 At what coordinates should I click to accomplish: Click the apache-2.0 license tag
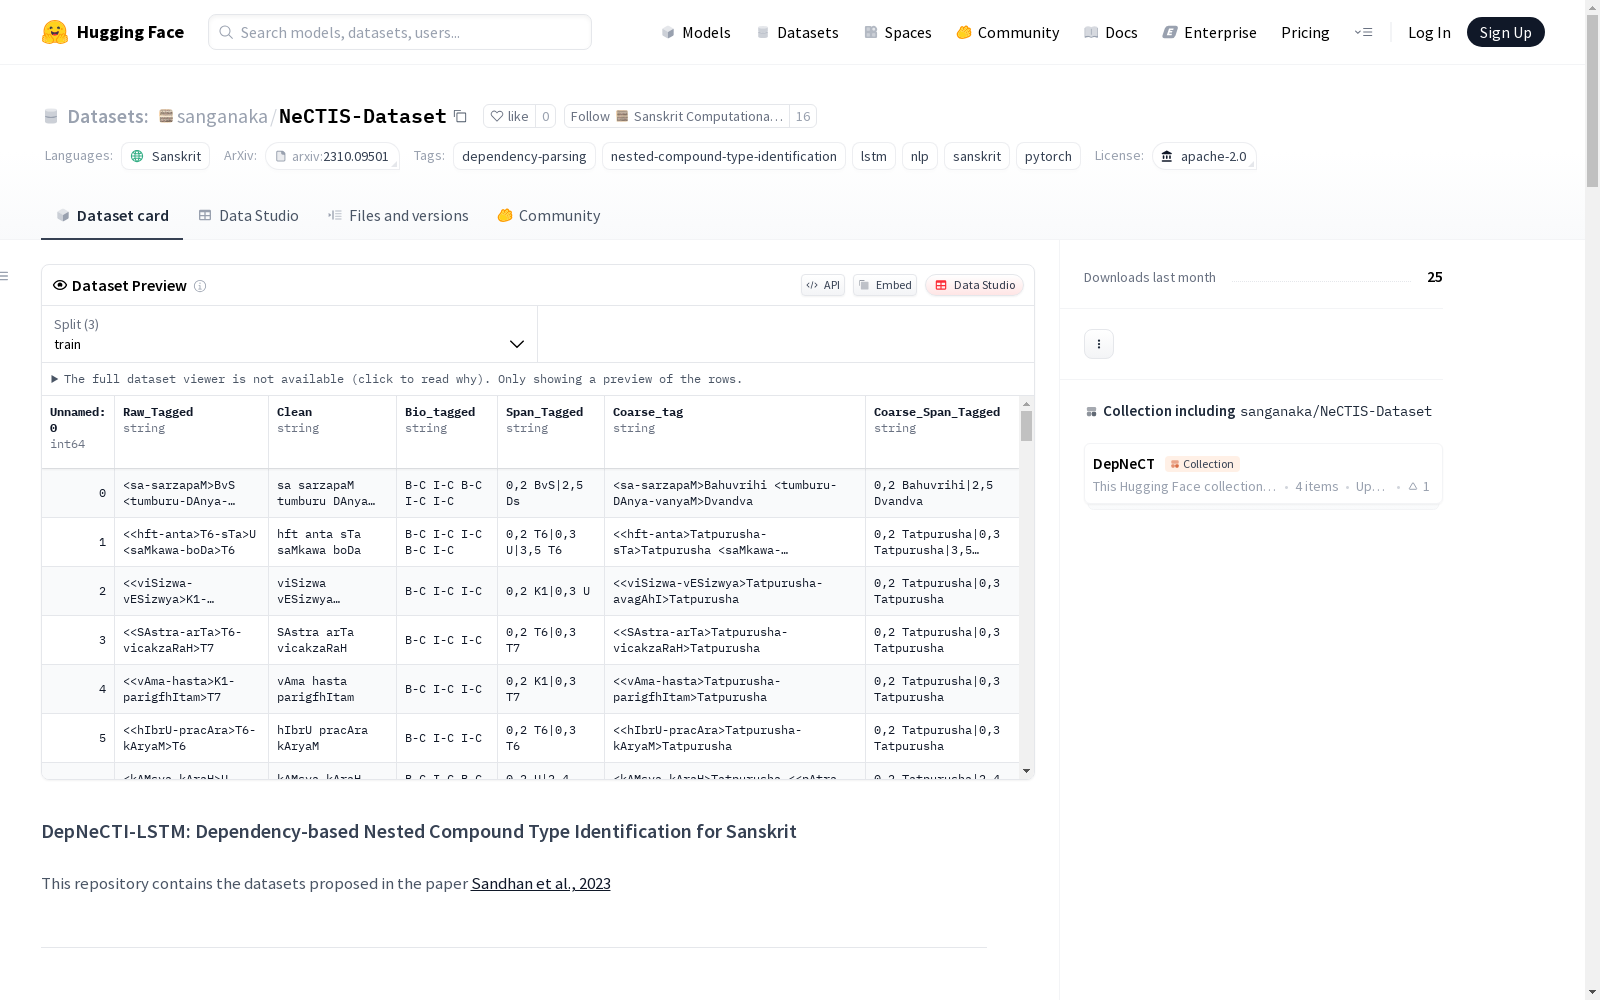pos(1204,156)
